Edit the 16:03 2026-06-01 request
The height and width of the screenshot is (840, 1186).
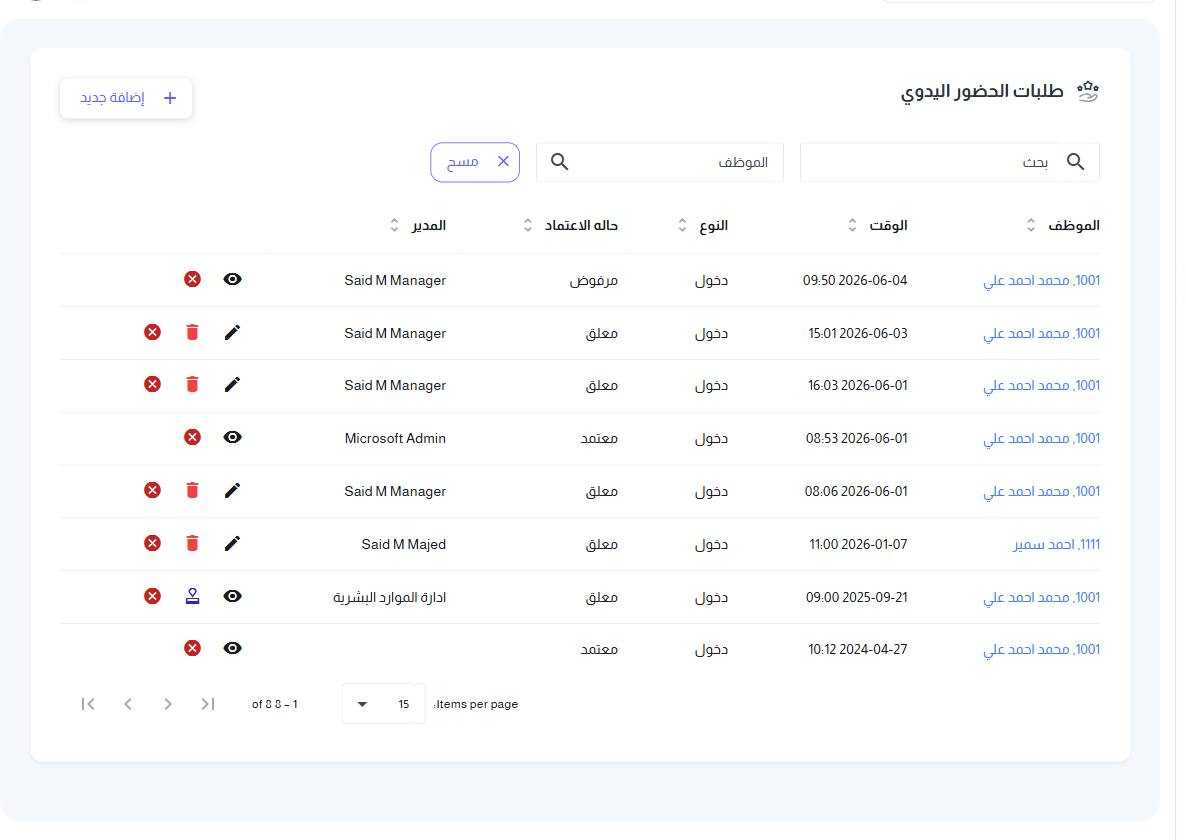(232, 384)
